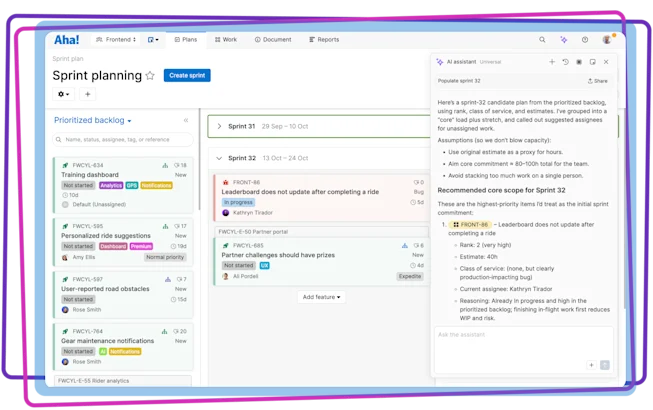Switch to the Plans tab
653x410 pixels.
pos(186,40)
